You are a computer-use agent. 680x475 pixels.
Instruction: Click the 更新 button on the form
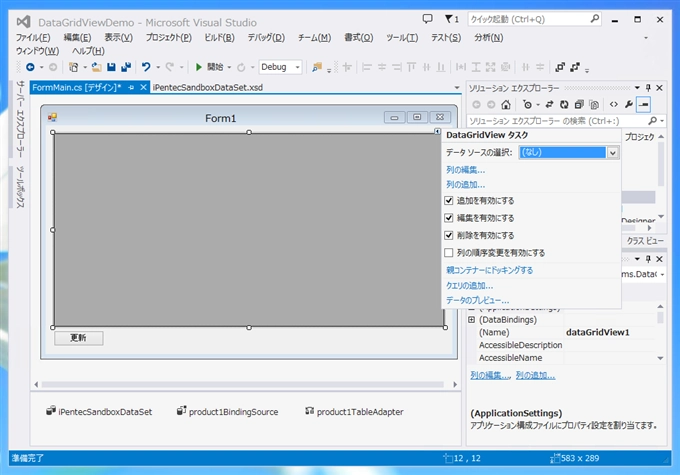pos(78,338)
